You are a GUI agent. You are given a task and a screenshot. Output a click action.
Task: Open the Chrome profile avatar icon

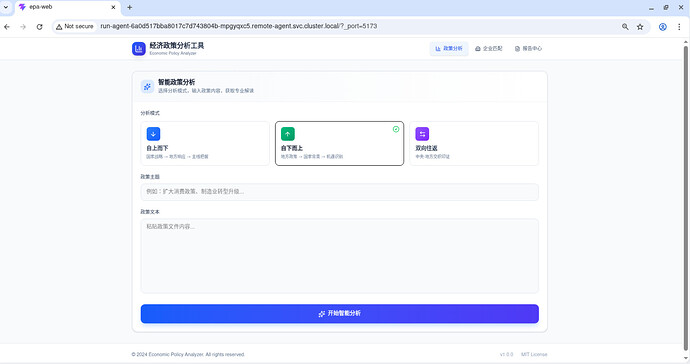click(662, 27)
